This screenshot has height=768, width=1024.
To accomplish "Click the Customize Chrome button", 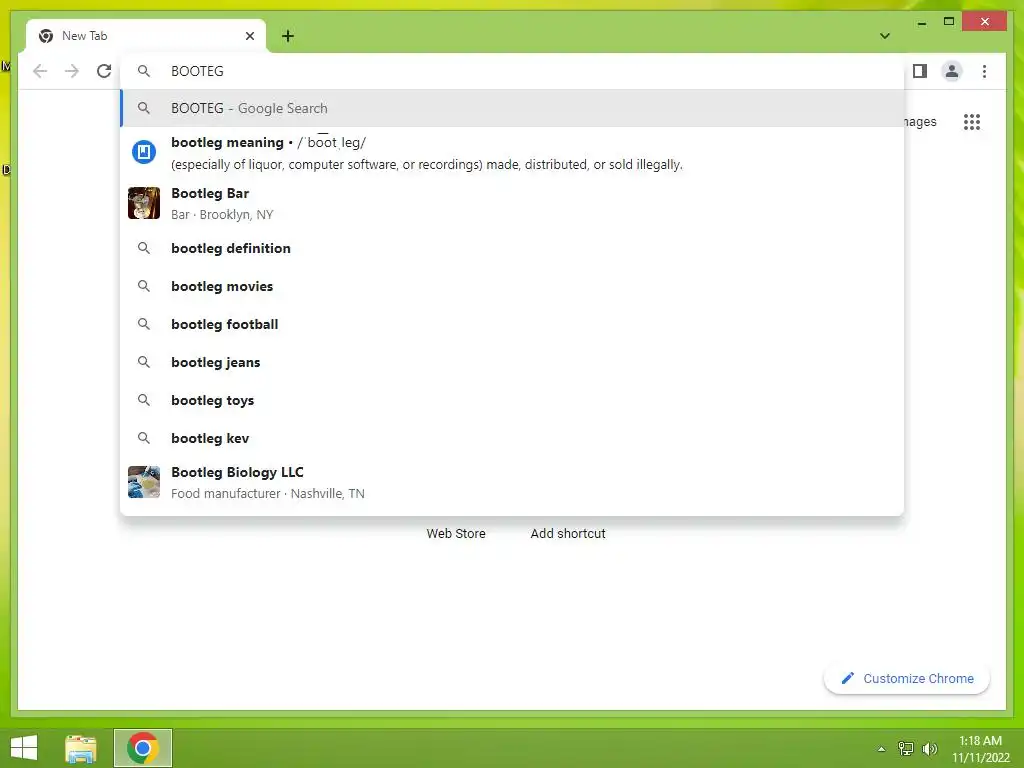I will pos(906,679).
